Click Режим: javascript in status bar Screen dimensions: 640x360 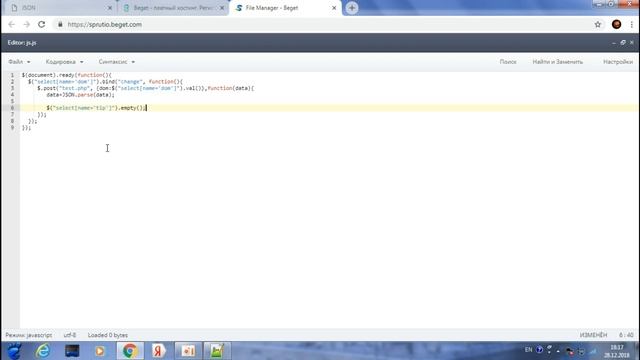click(29, 335)
